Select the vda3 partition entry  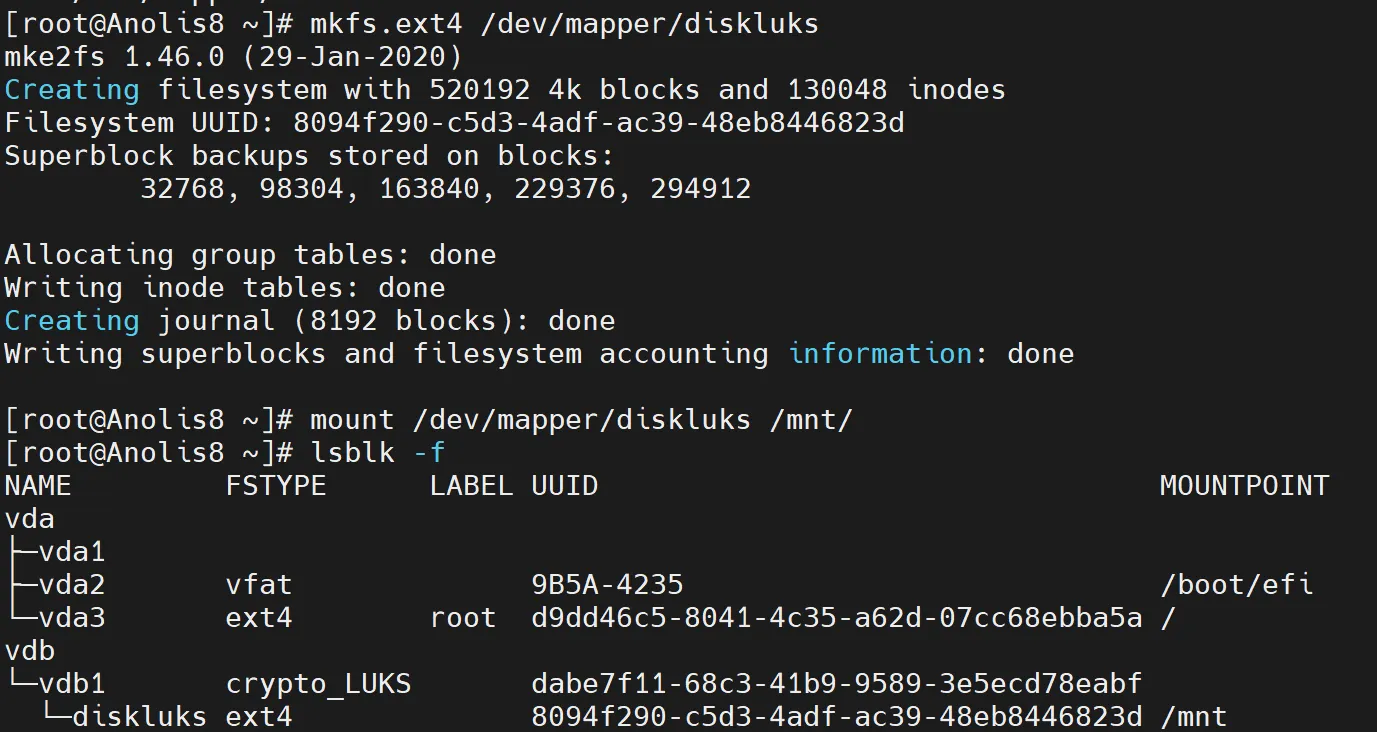click(72, 618)
